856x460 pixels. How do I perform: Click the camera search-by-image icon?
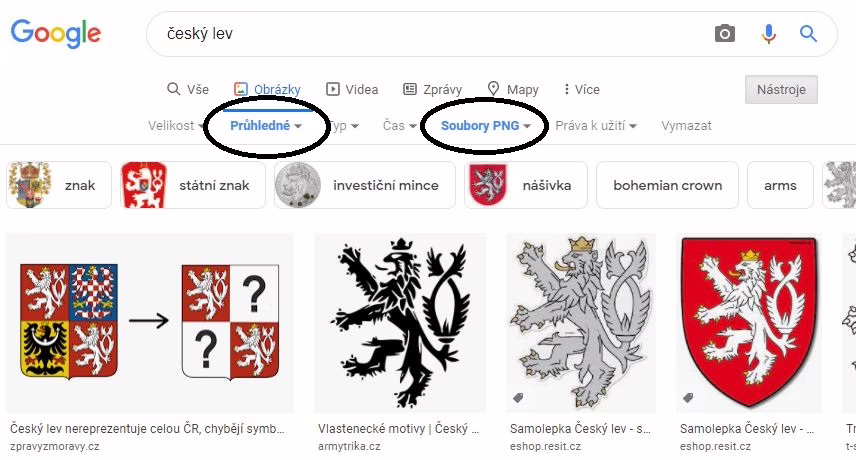tap(725, 34)
